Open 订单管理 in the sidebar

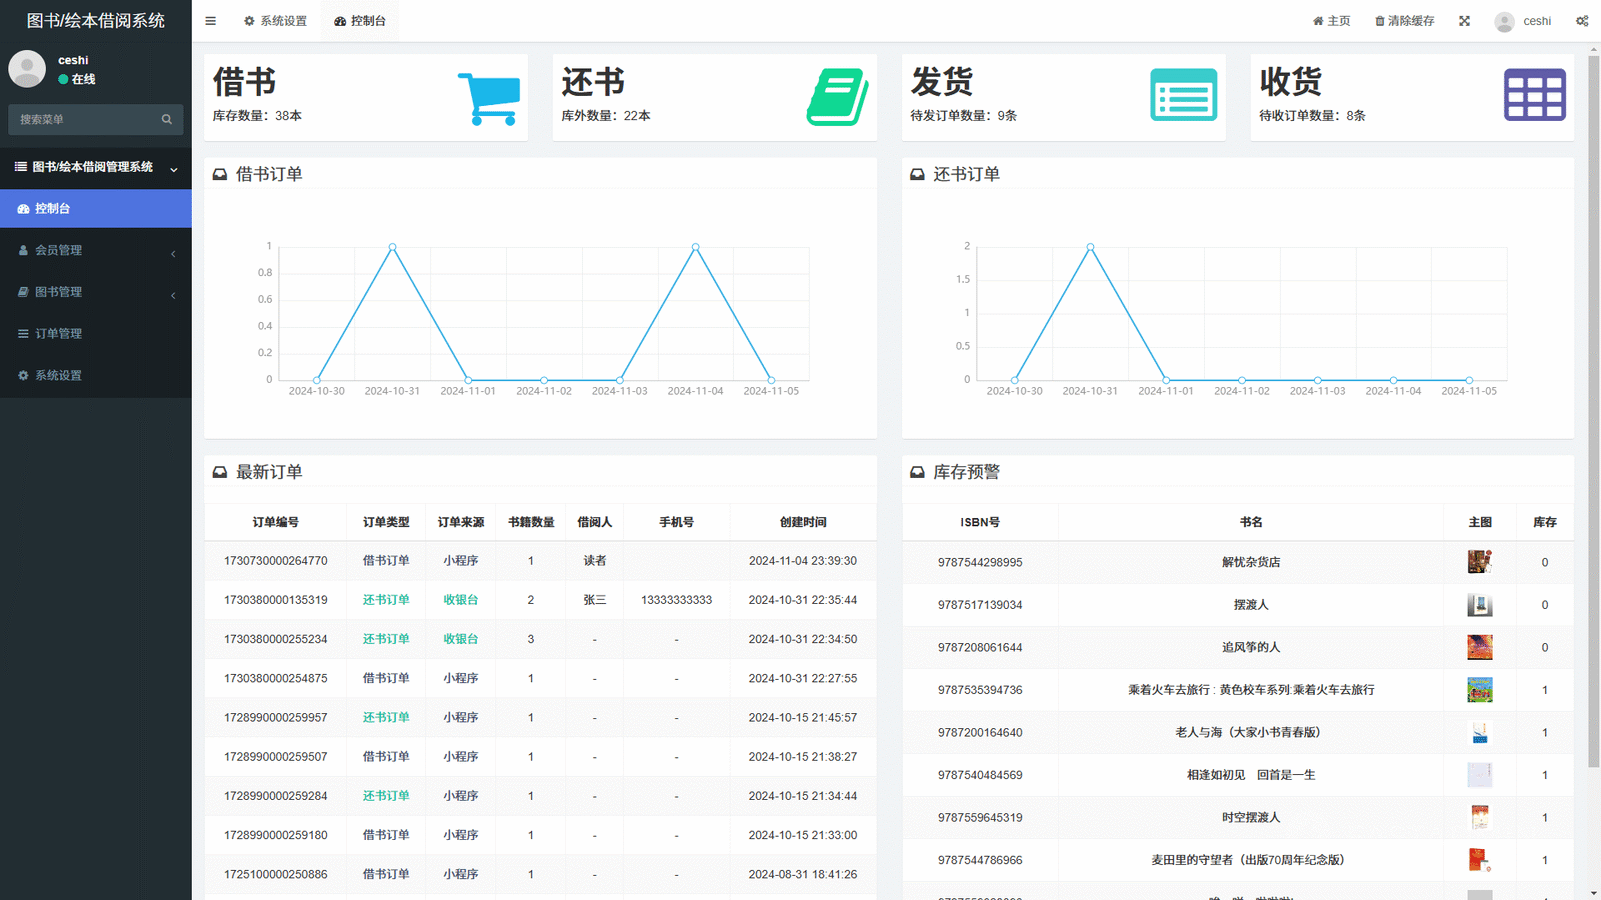pyautogui.click(x=95, y=334)
